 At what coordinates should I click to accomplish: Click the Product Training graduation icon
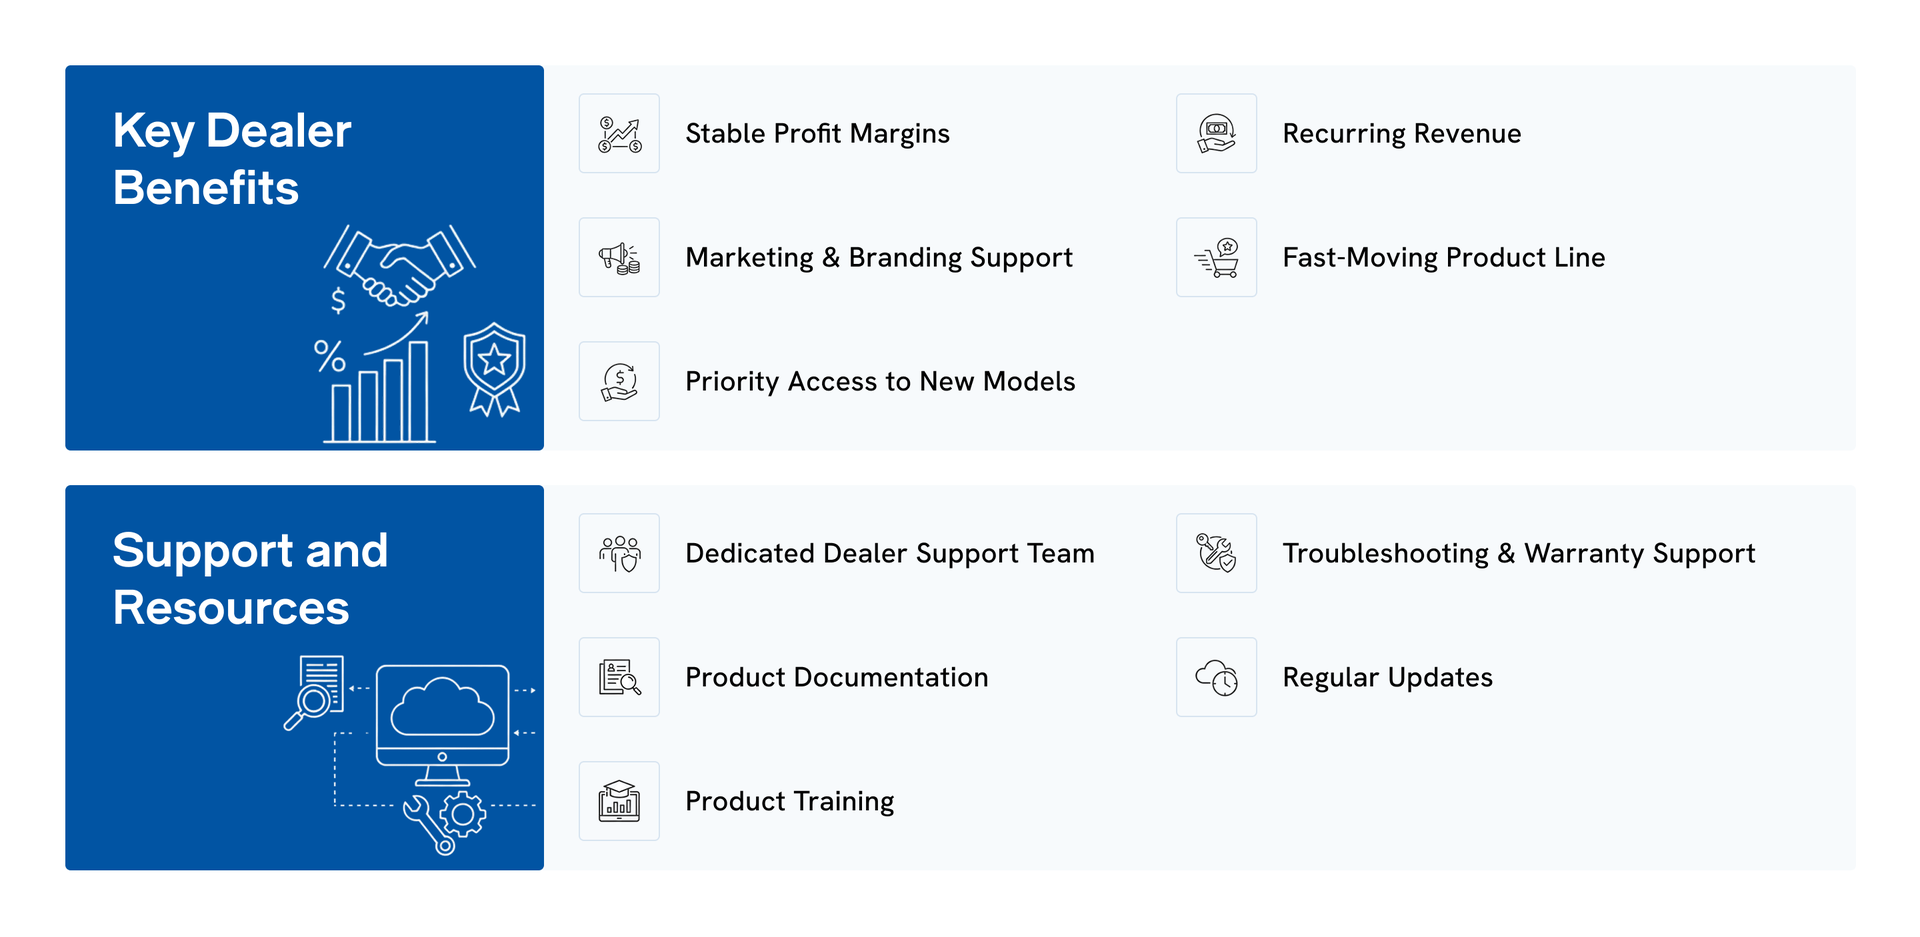(x=619, y=802)
